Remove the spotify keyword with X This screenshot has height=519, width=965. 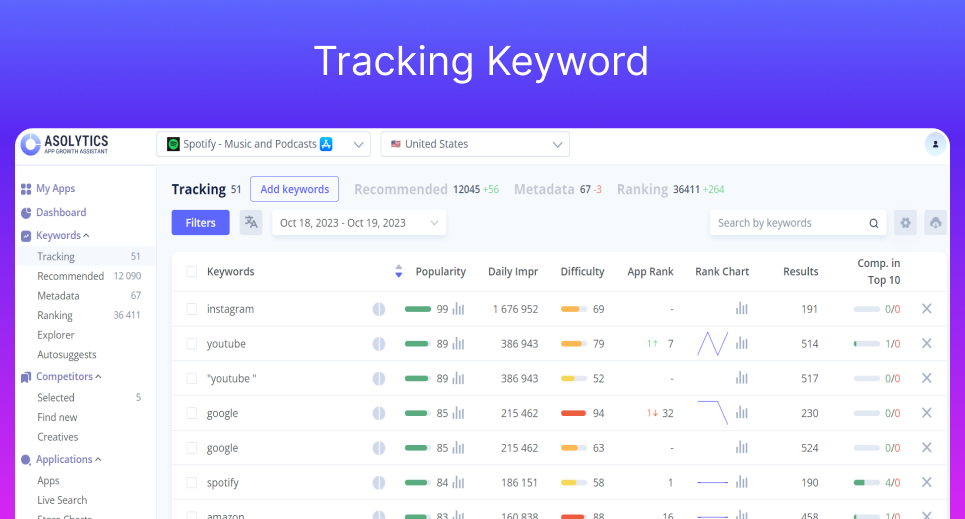click(x=926, y=482)
